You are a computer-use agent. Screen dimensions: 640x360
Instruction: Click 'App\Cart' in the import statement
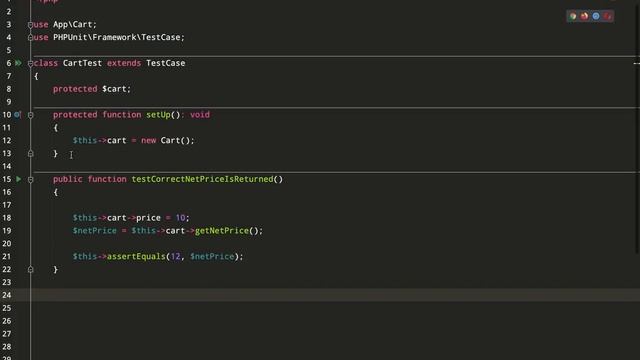pos(73,24)
